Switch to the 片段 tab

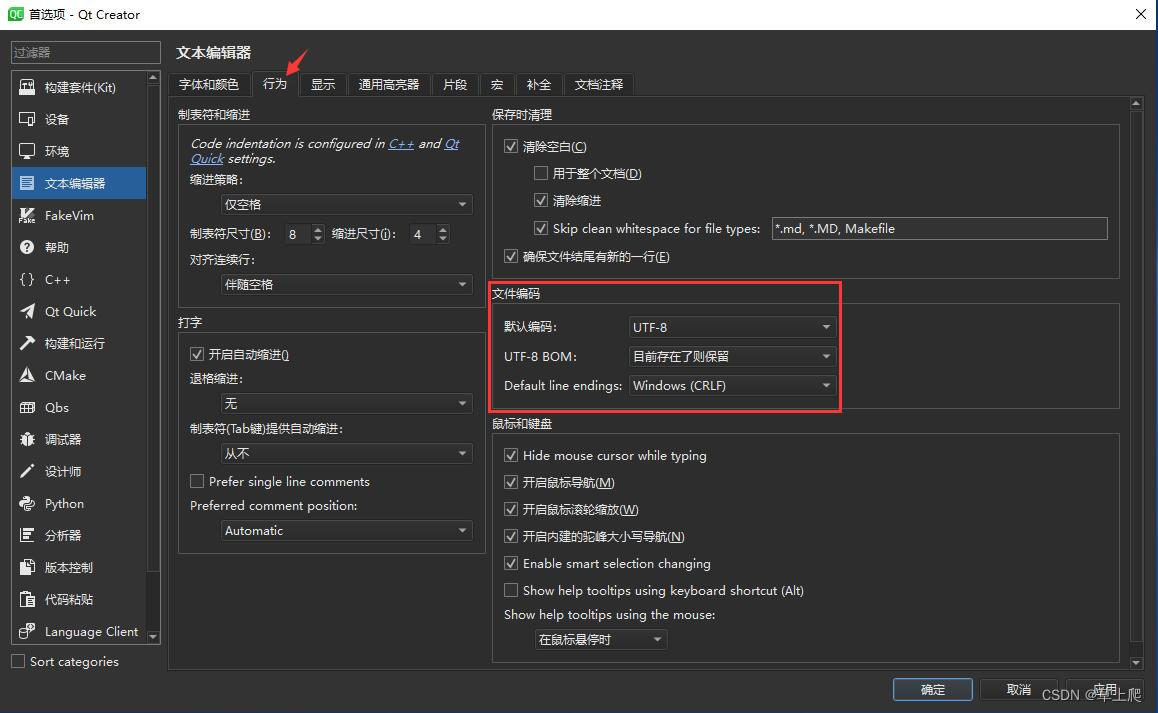tap(455, 84)
